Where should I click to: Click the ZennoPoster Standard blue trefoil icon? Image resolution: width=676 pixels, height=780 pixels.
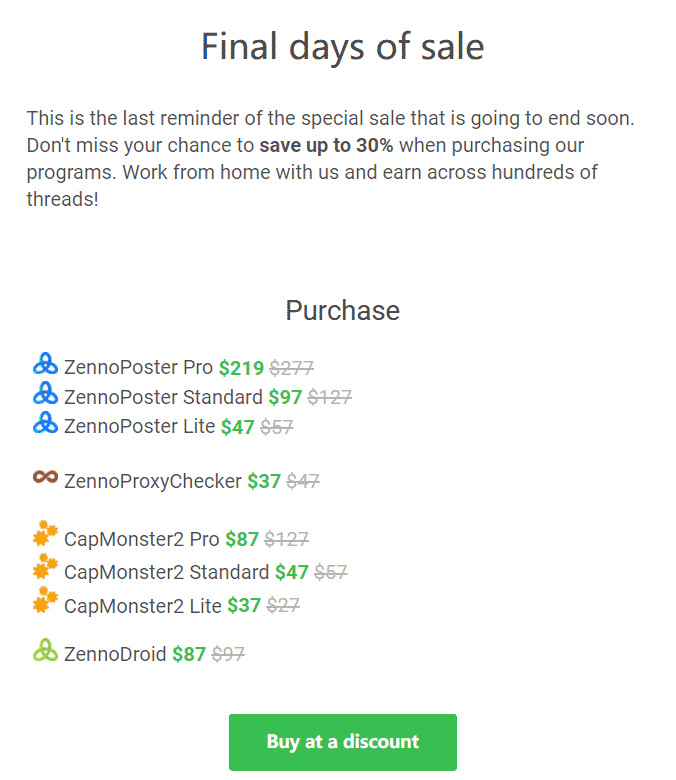tap(45, 393)
